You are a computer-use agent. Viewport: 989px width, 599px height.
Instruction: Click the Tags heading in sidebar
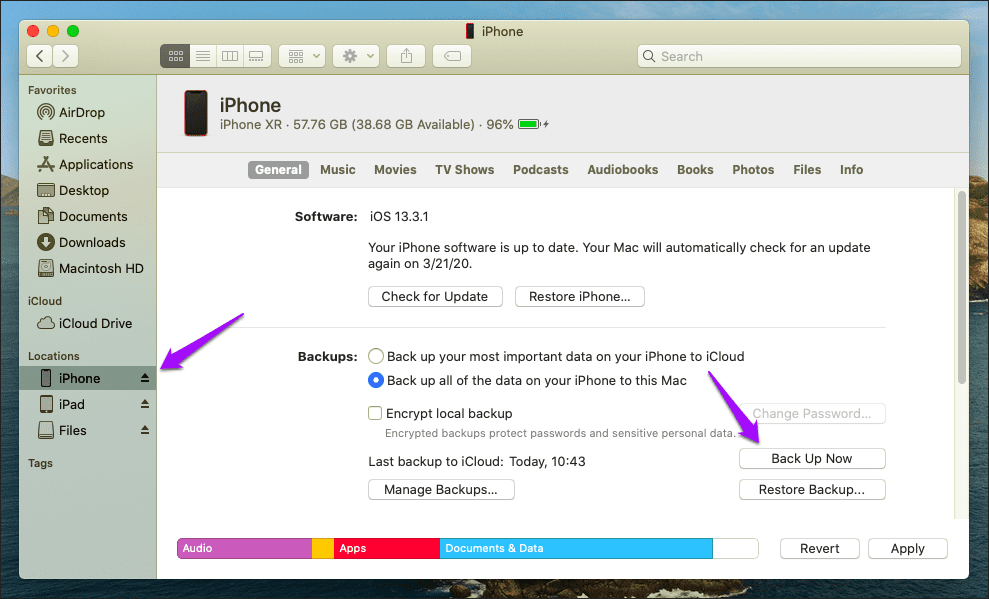click(x=40, y=463)
